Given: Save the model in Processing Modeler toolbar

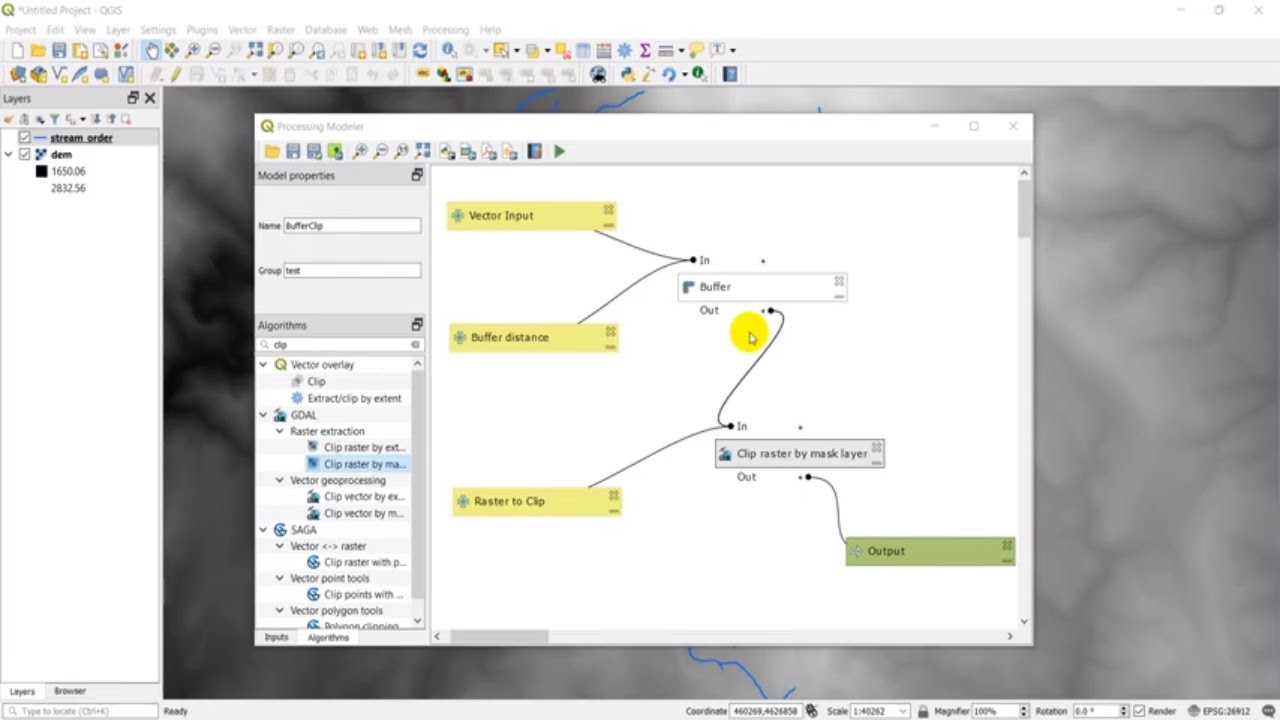Looking at the screenshot, I should pyautogui.click(x=293, y=151).
